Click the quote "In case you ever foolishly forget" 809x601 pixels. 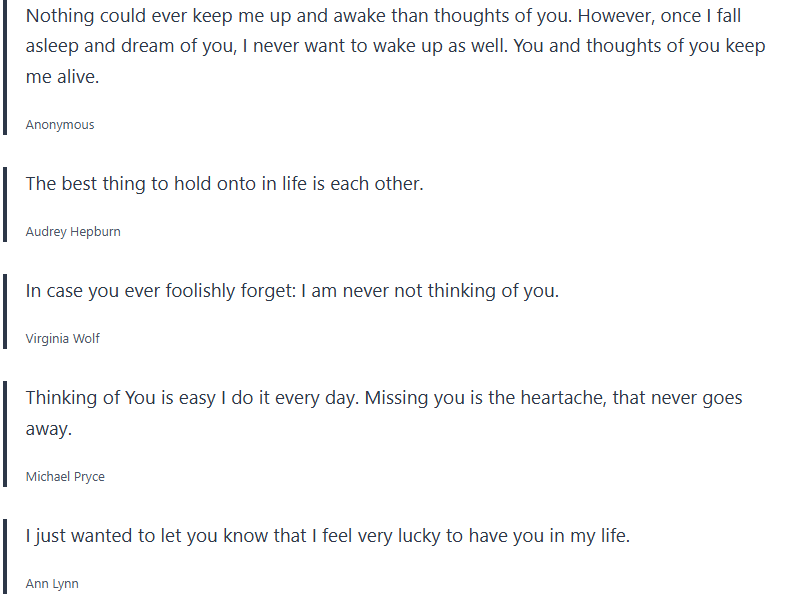tap(292, 291)
